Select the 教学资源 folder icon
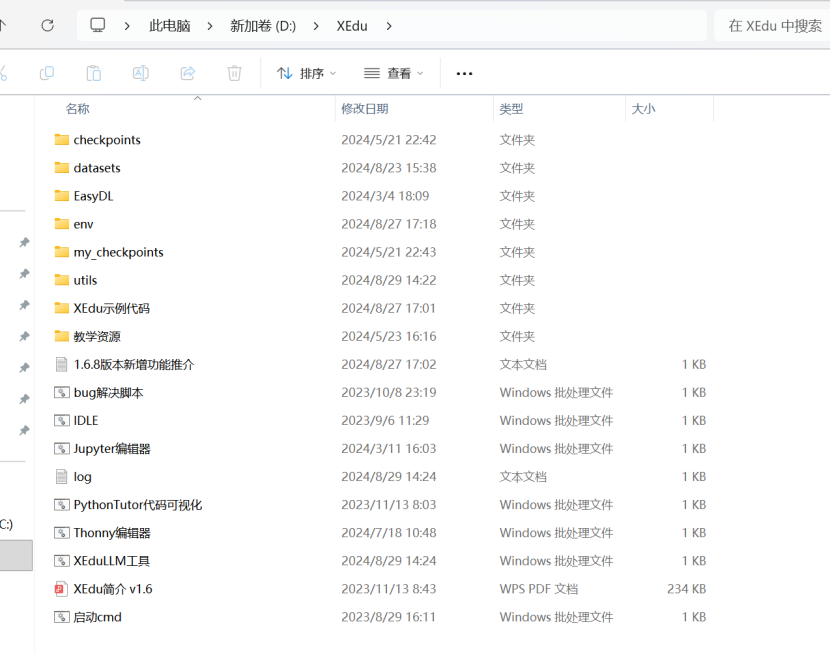The width and height of the screenshot is (830, 654). [x=61, y=336]
